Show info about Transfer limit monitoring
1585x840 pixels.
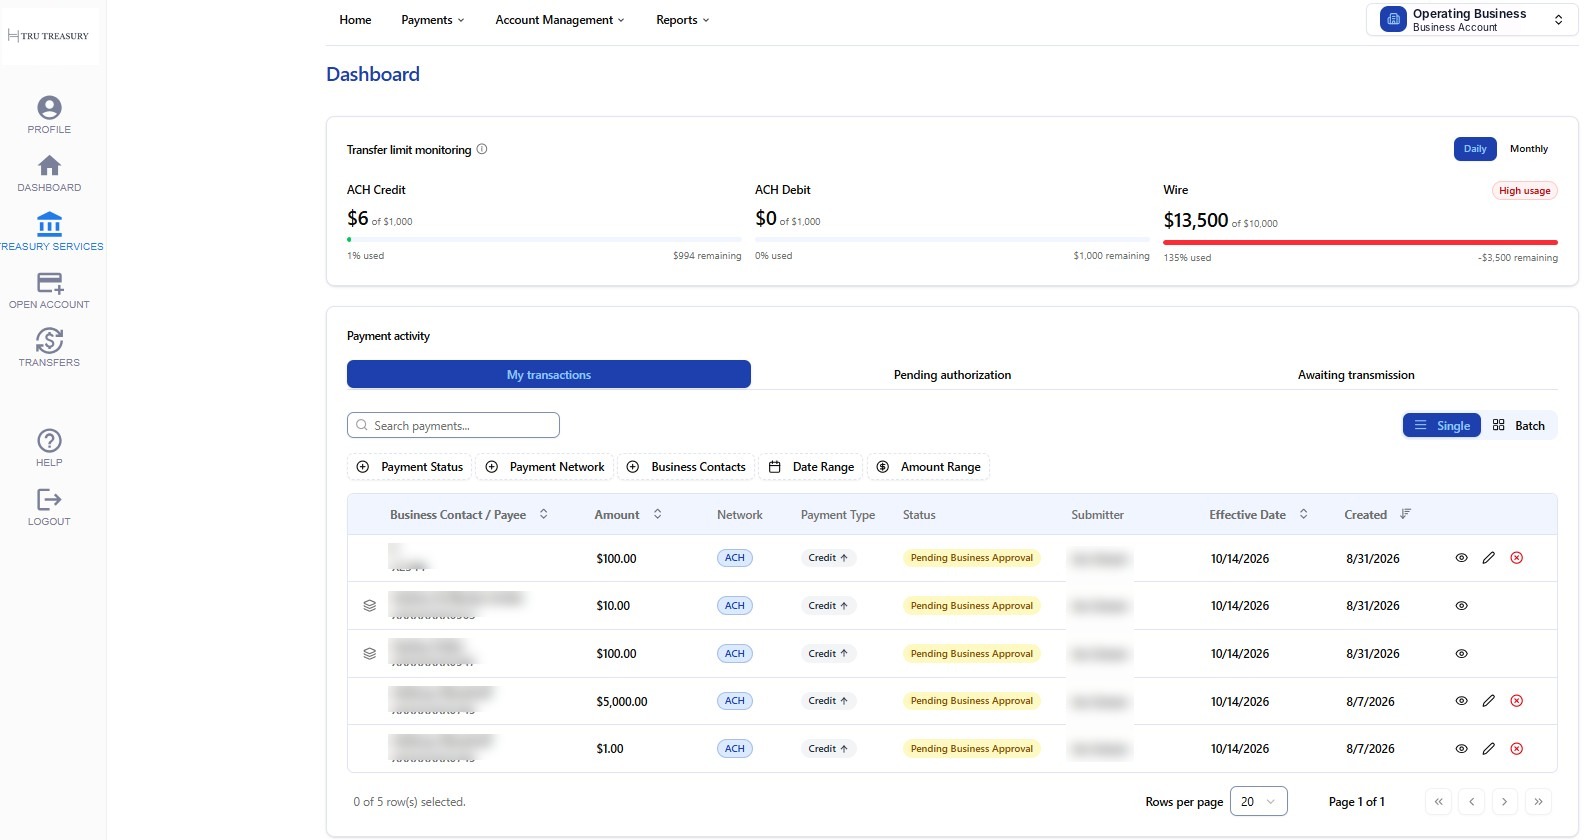[482, 149]
